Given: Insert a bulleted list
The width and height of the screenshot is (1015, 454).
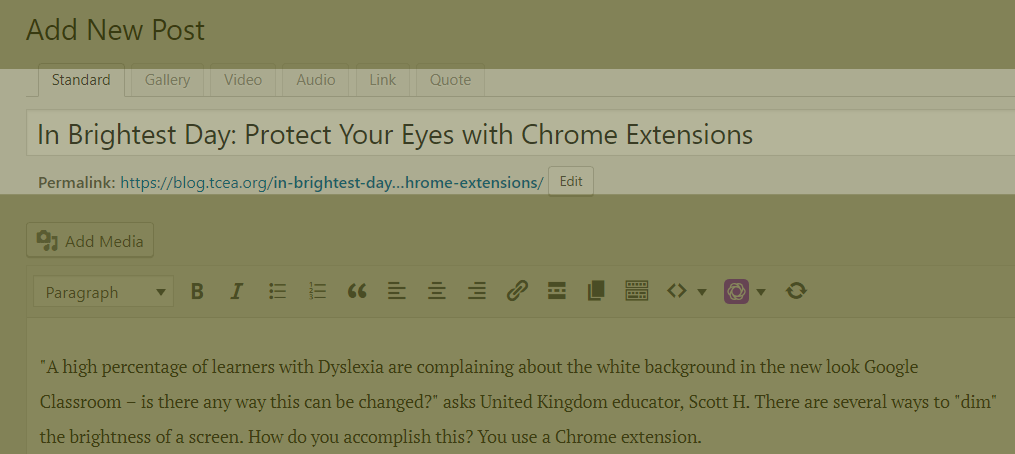Looking at the screenshot, I should pos(277,291).
